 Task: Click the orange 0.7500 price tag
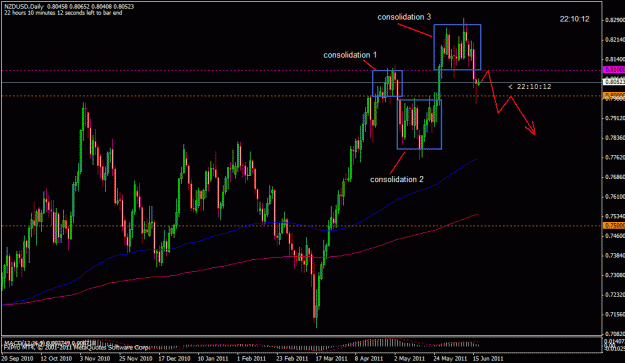click(x=614, y=226)
